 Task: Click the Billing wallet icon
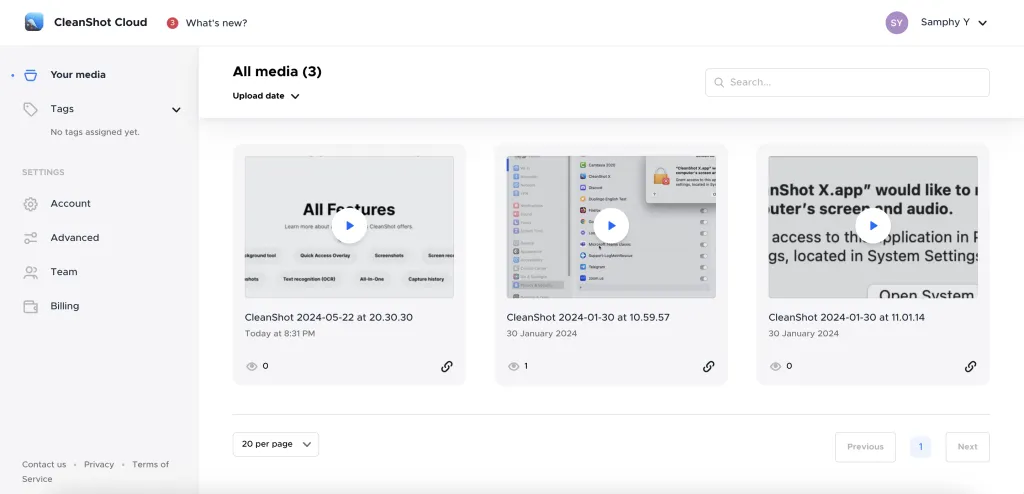(30, 306)
